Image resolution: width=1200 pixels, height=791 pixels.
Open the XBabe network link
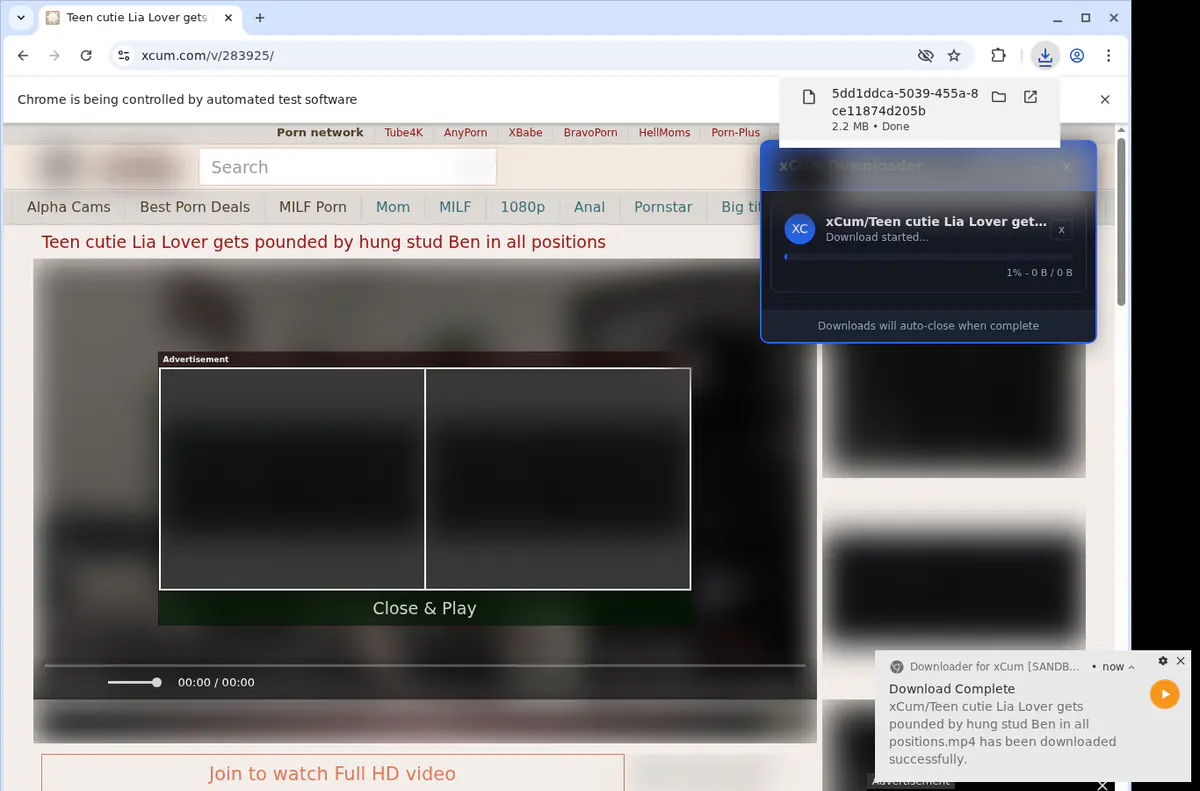pyautogui.click(x=526, y=132)
